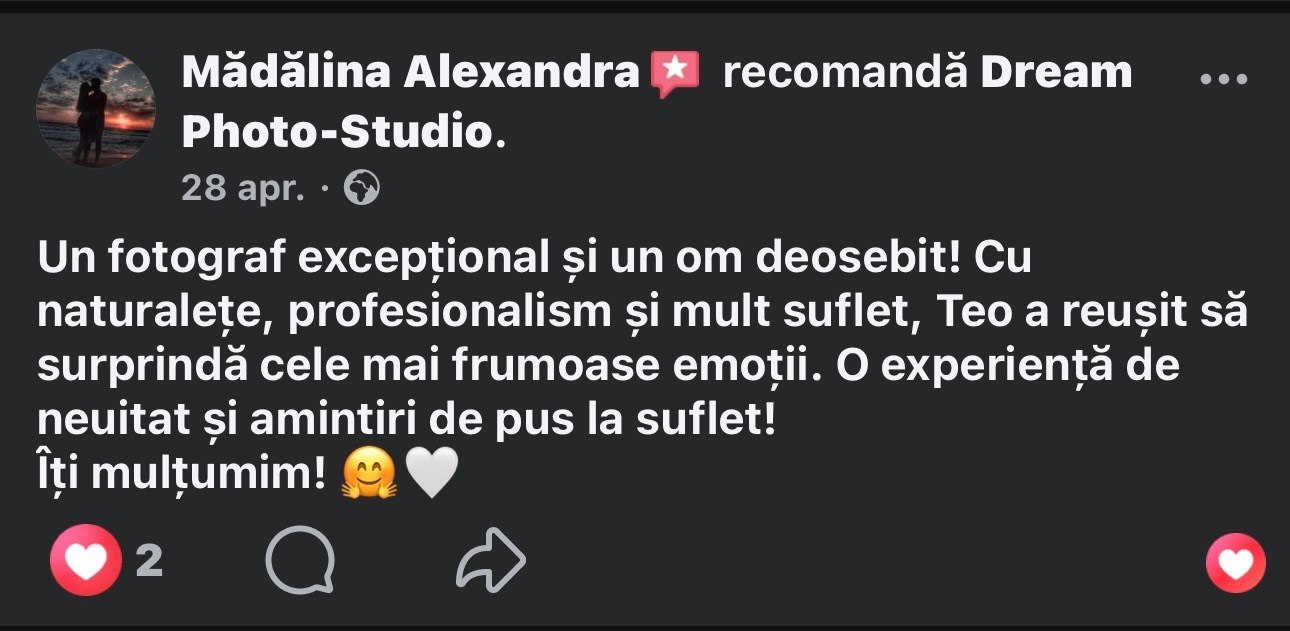Click the 28 apr. timestamp link
This screenshot has width=1290, height=631.
(245, 186)
